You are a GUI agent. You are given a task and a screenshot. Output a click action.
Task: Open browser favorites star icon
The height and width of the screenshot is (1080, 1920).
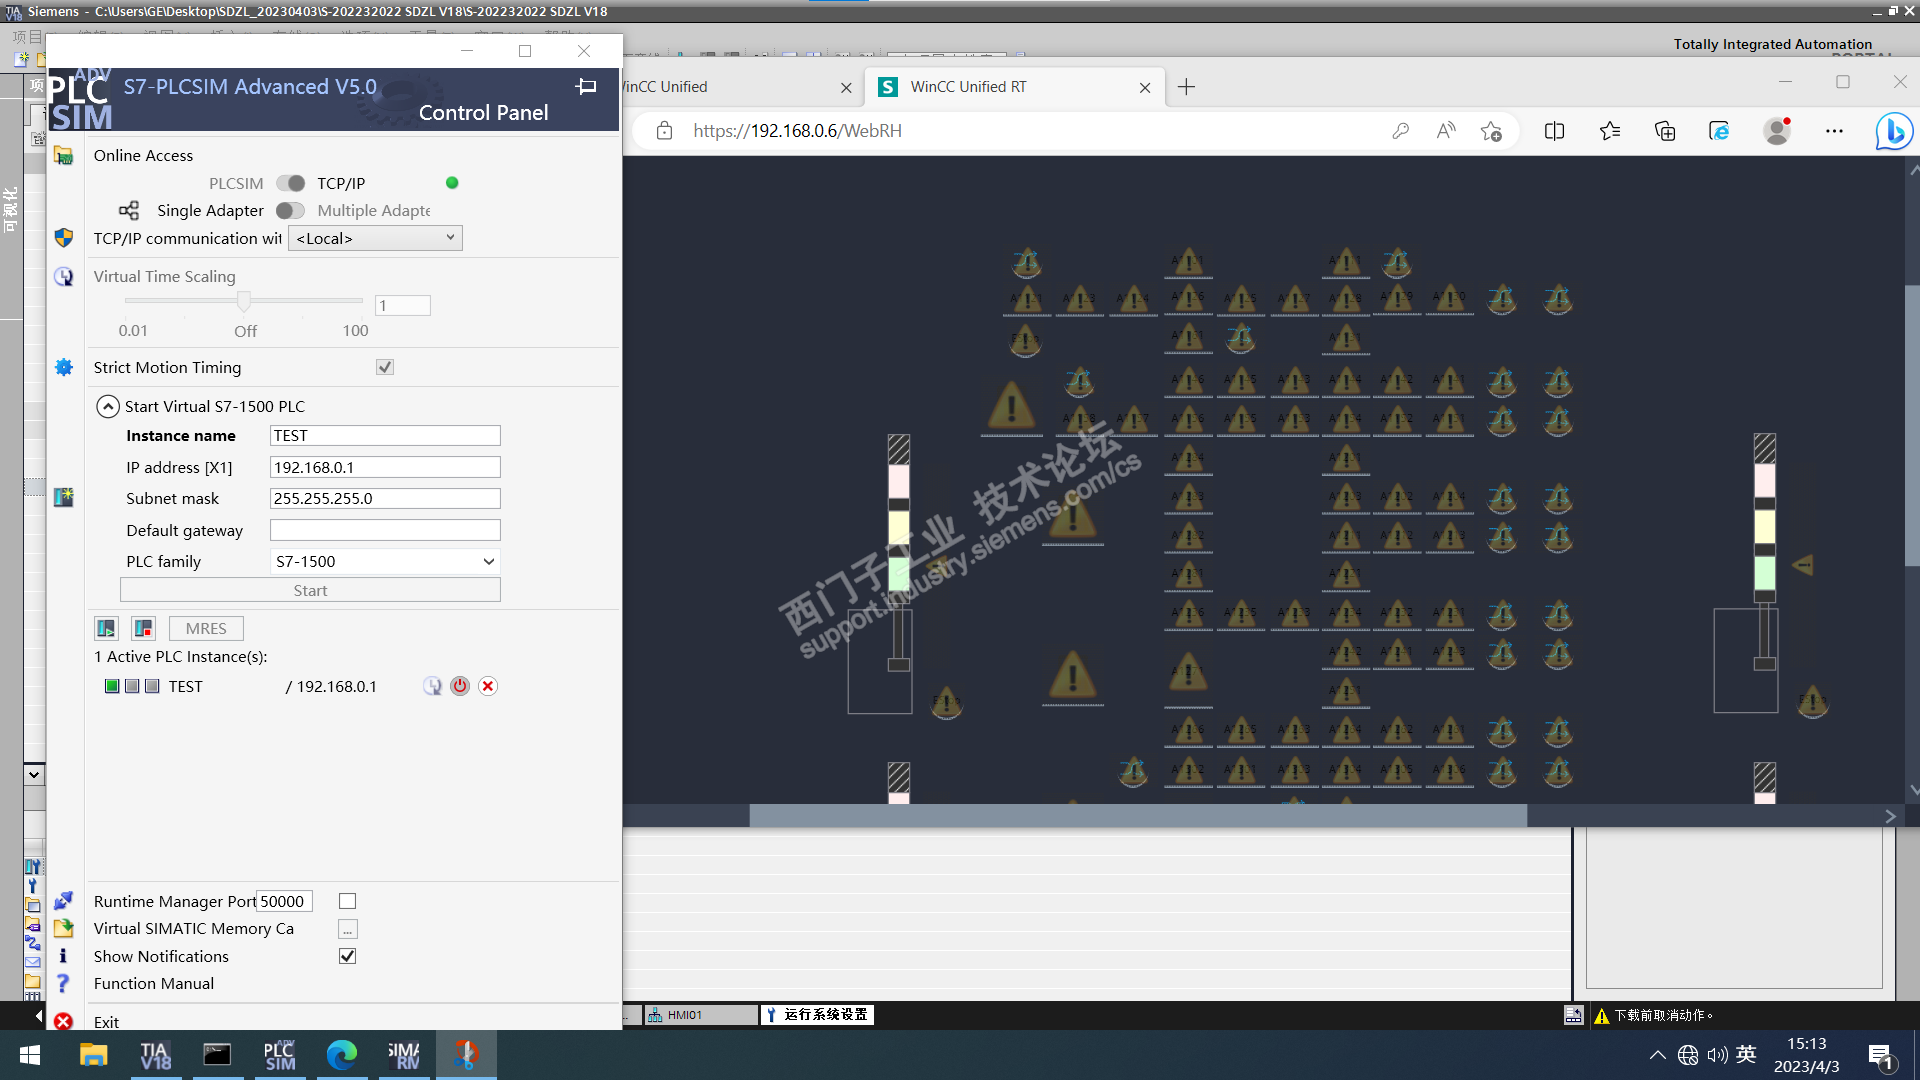1609,131
